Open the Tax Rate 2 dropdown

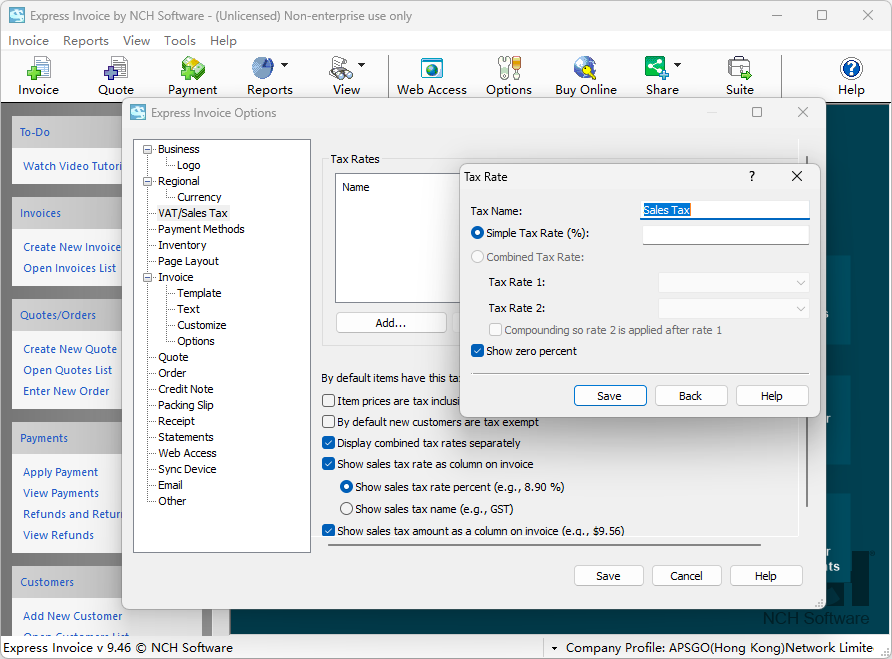click(734, 308)
